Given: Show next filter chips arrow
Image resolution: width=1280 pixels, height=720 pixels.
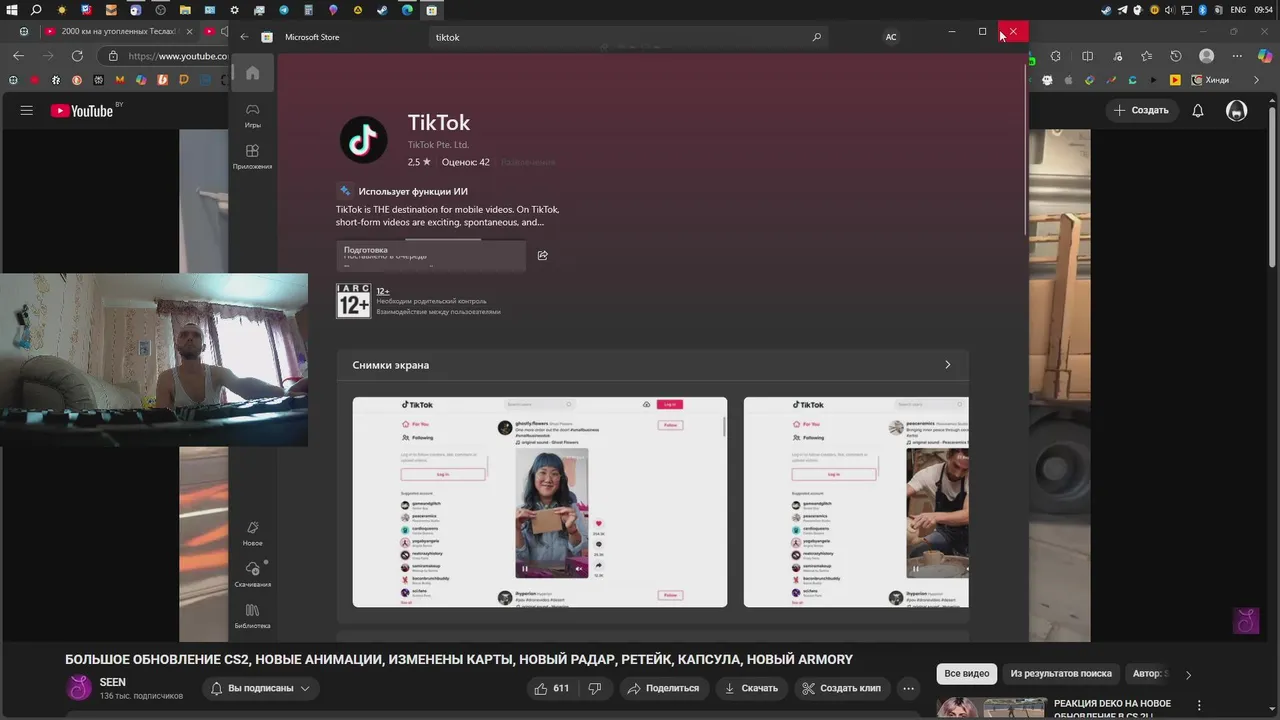Looking at the screenshot, I should (1188, 674).
